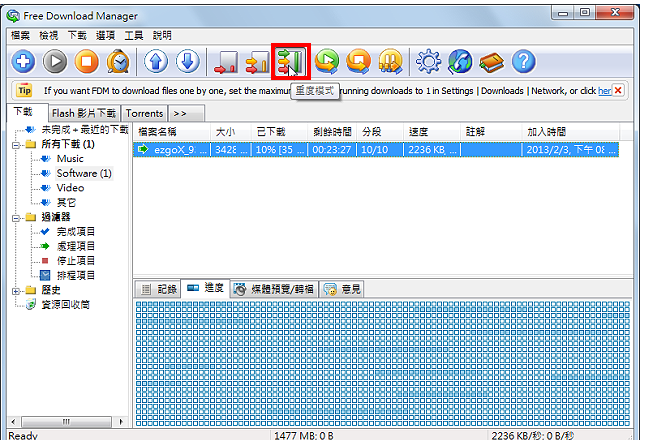Switch to the Flash 影片下載 tab

tap(84, 113)
